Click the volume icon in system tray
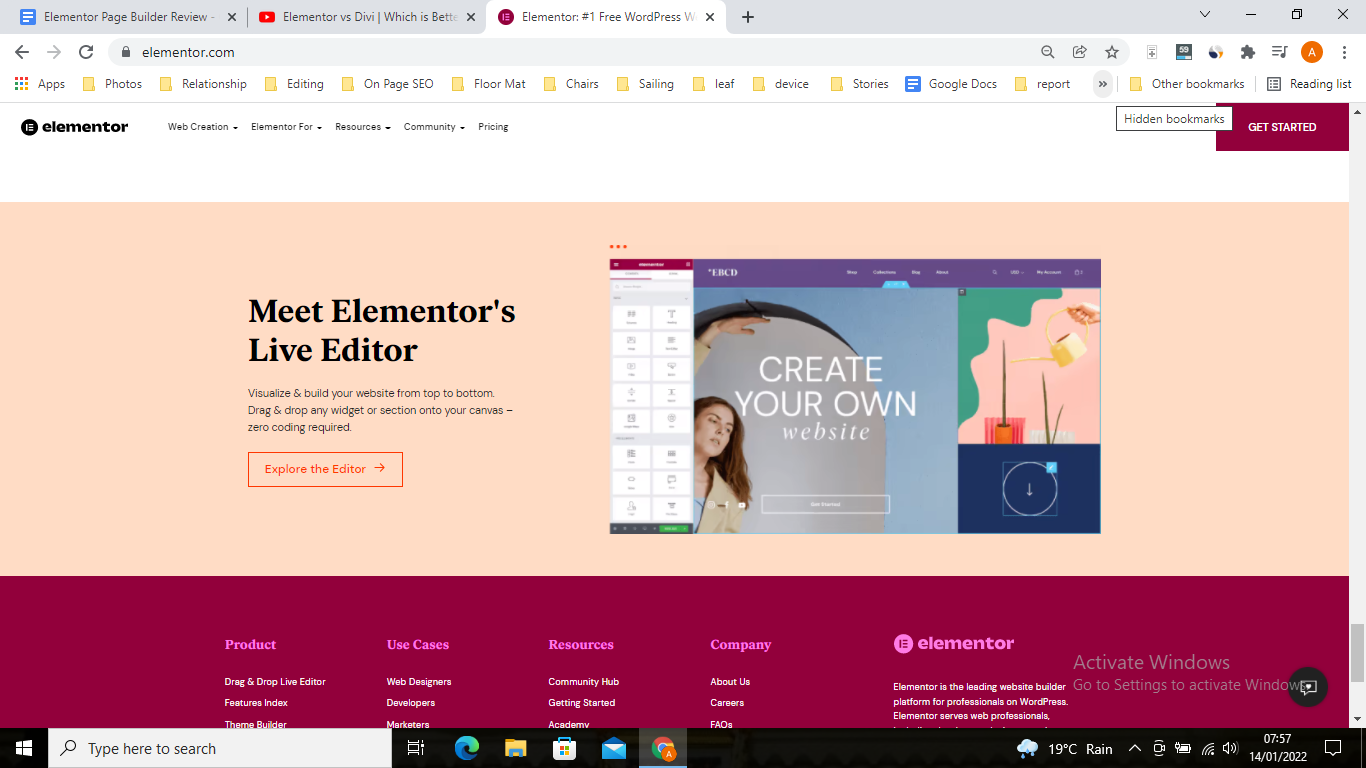1366x768 pixels. [1230, 748]
